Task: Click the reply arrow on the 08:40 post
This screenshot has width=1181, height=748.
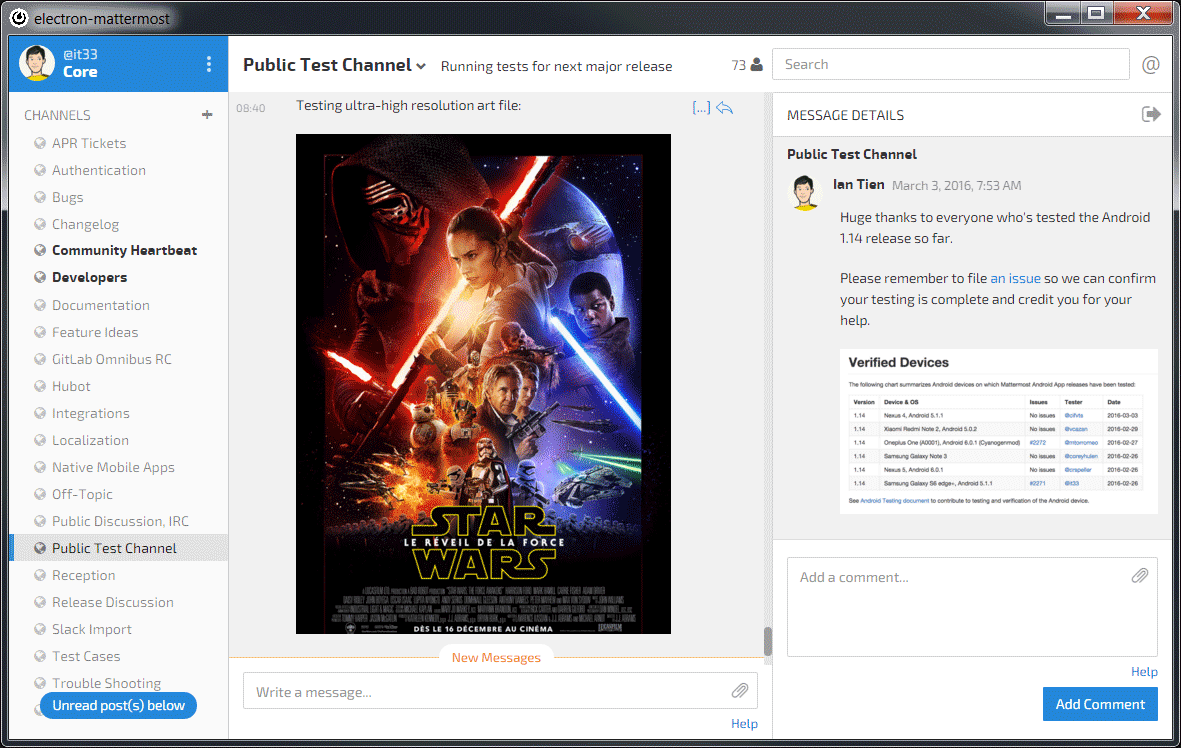Action: (725, 108)
